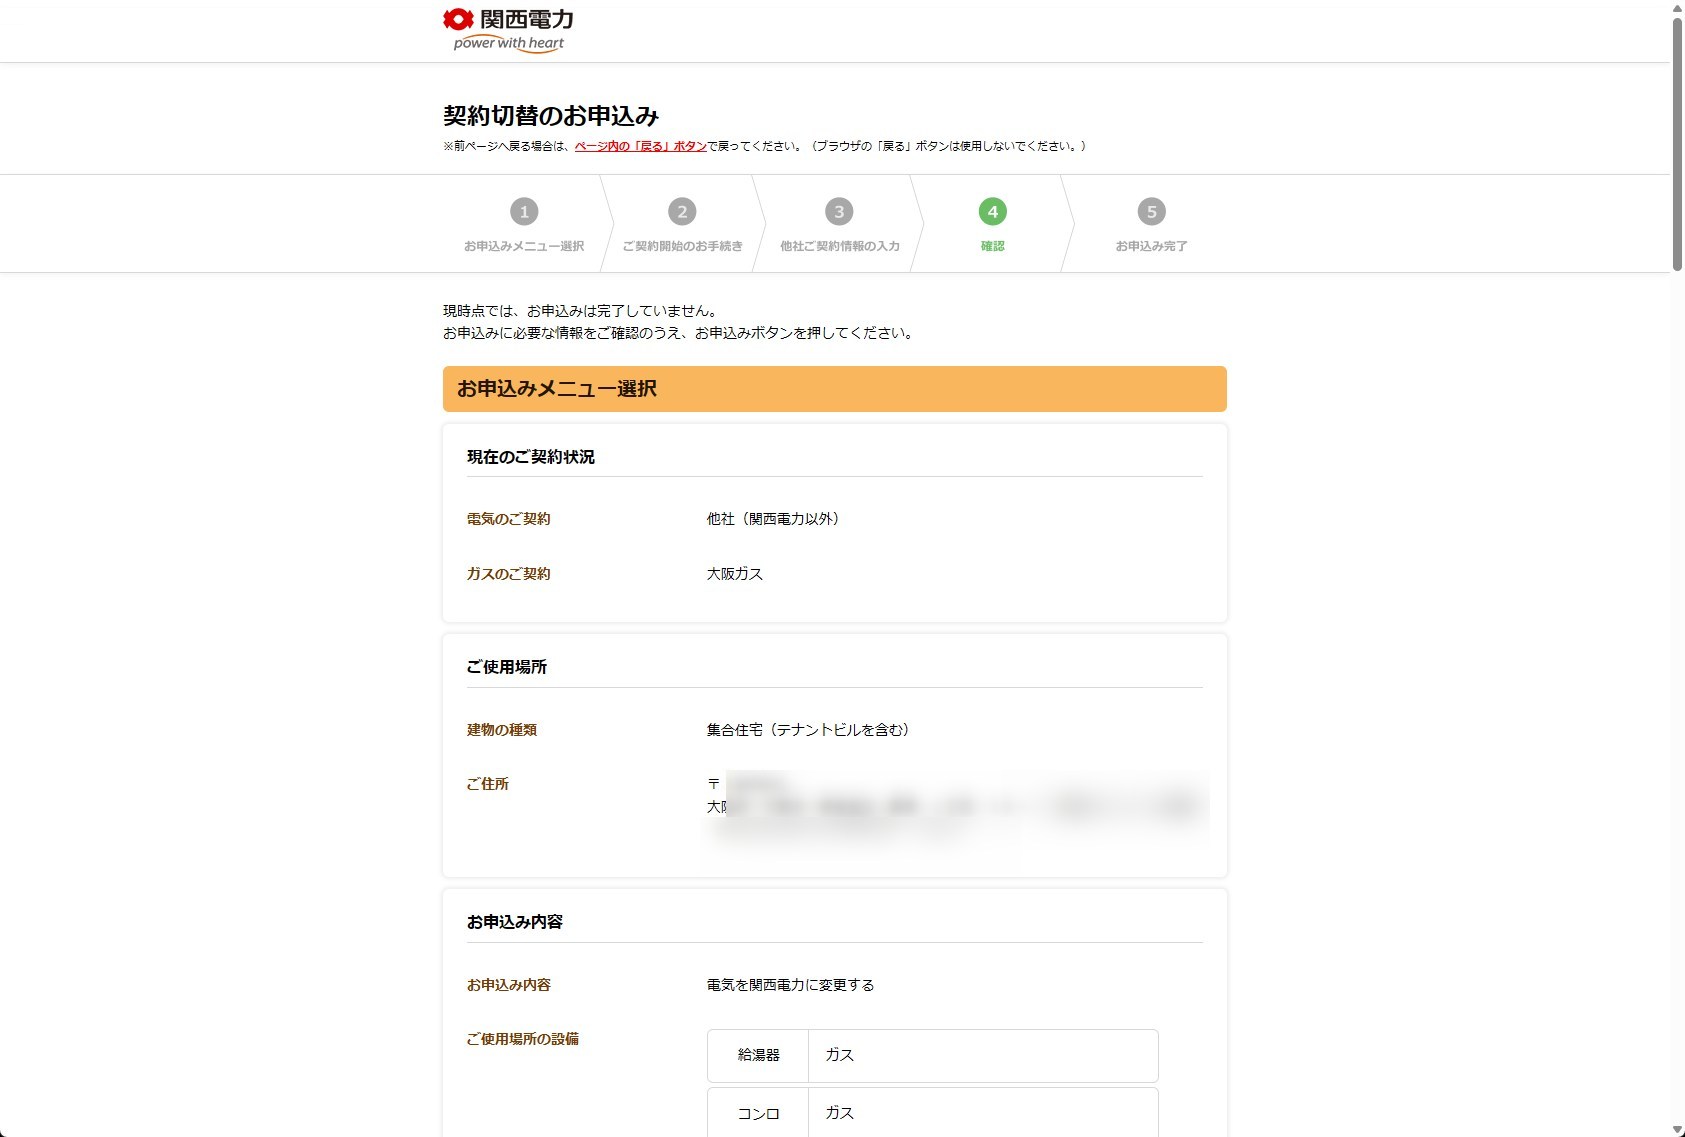The image size is (1685, 1137).
Task: Click the step 3 circle icon
Action: click(x=839, y=212)
